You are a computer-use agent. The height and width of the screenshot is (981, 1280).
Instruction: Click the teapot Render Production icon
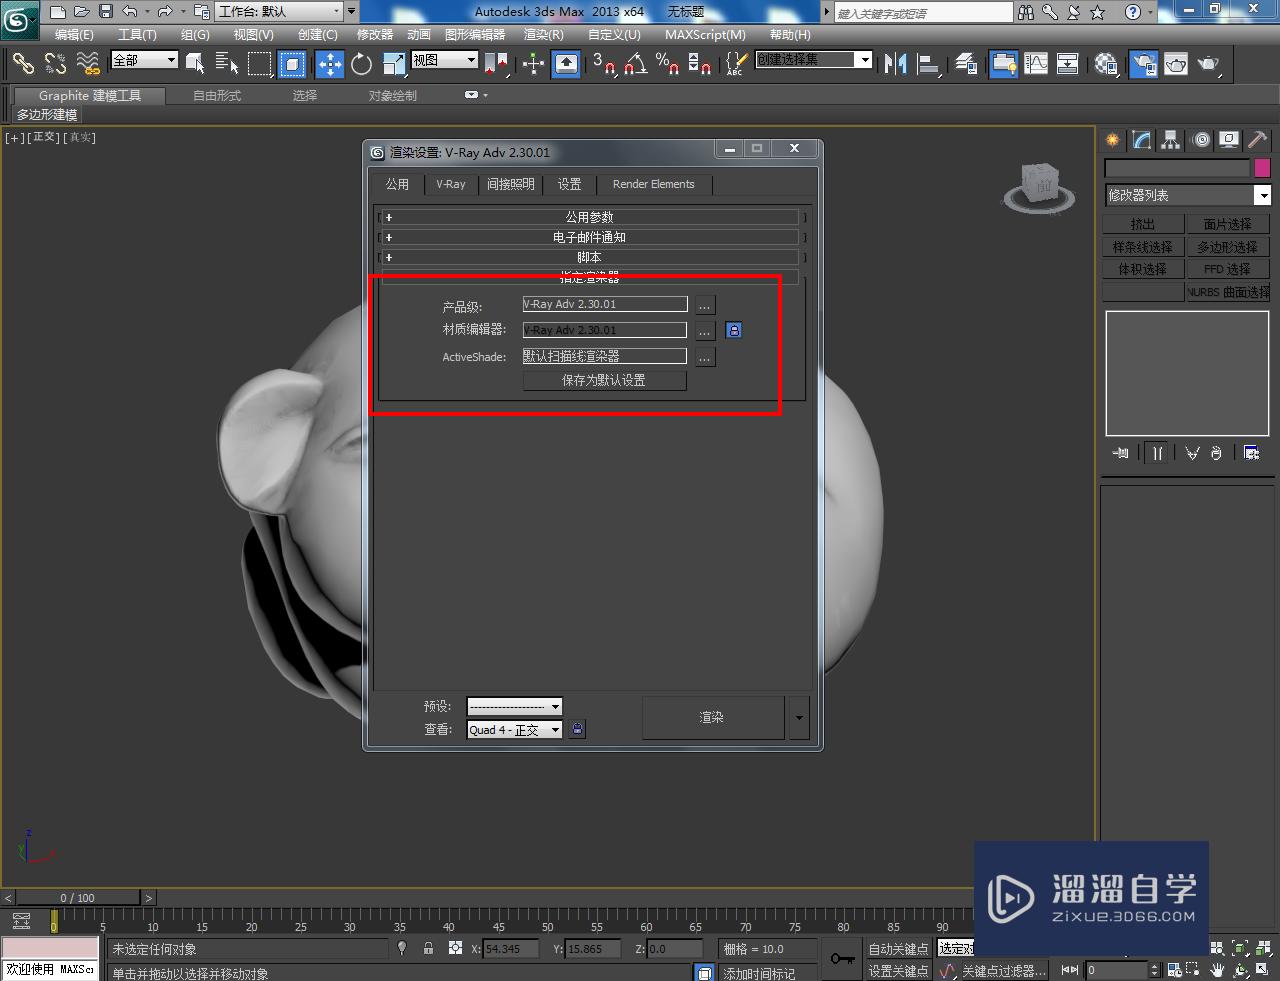coord(1208,64)
